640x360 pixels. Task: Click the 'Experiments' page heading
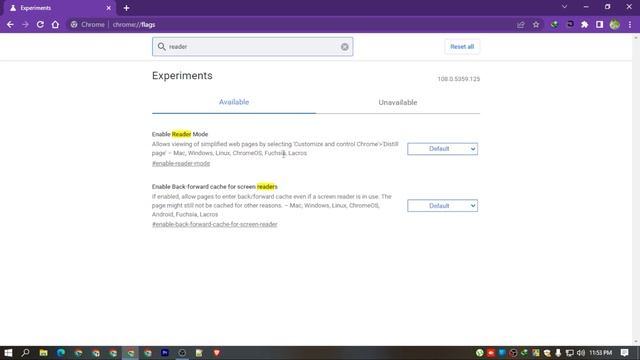[182, 76]
